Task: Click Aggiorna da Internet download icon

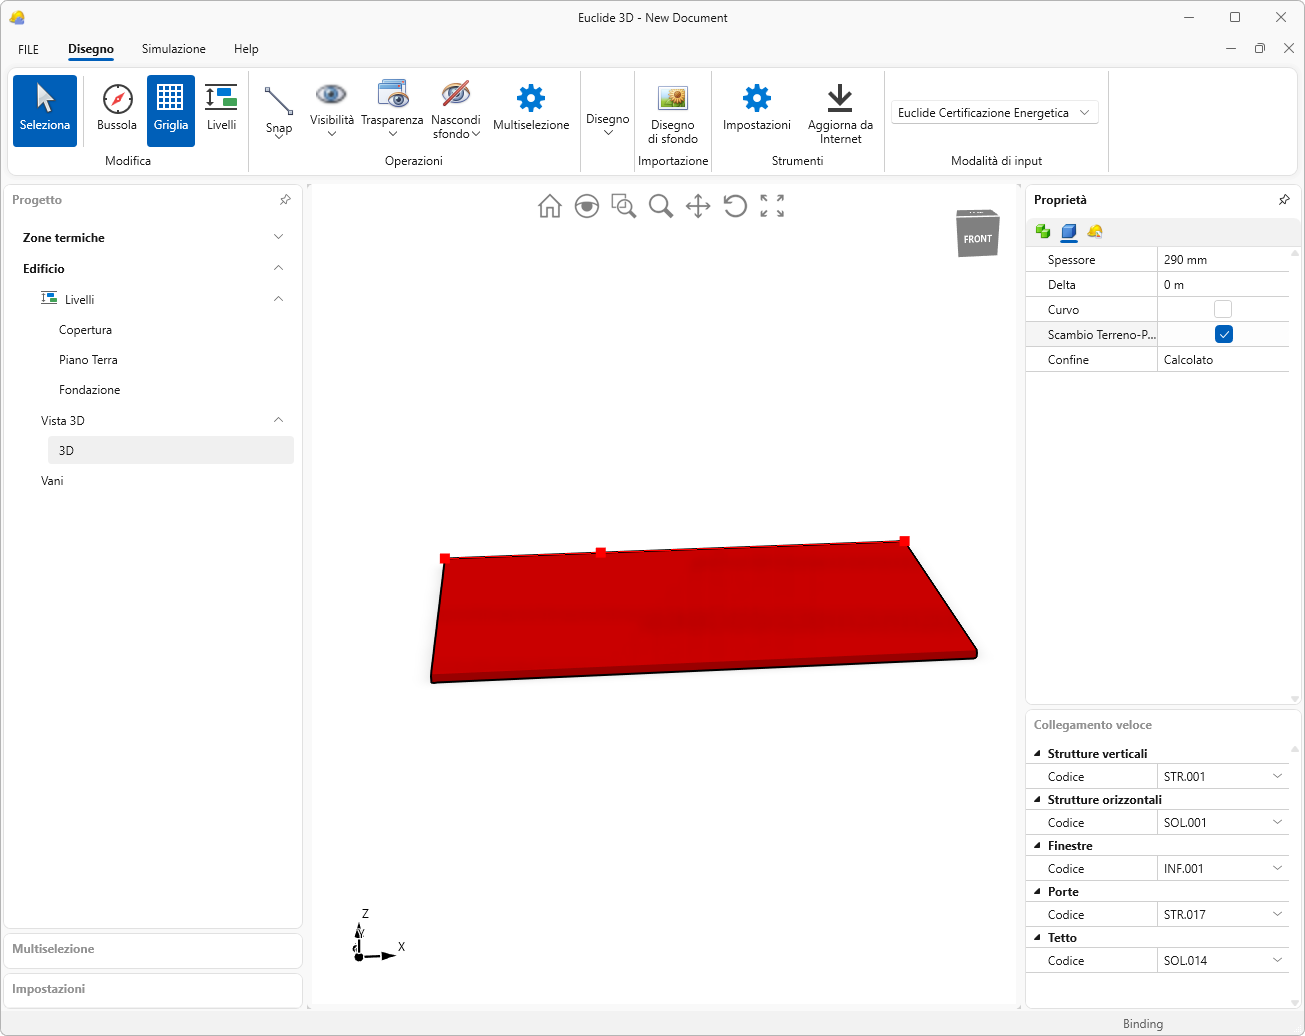Action: pos(839,99)
